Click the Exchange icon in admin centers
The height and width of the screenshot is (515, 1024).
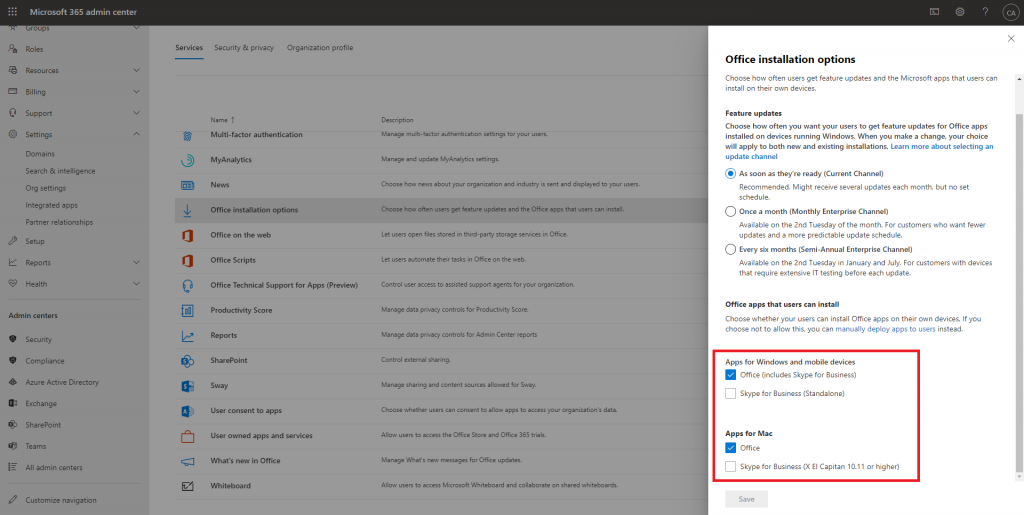click(12, 403)
